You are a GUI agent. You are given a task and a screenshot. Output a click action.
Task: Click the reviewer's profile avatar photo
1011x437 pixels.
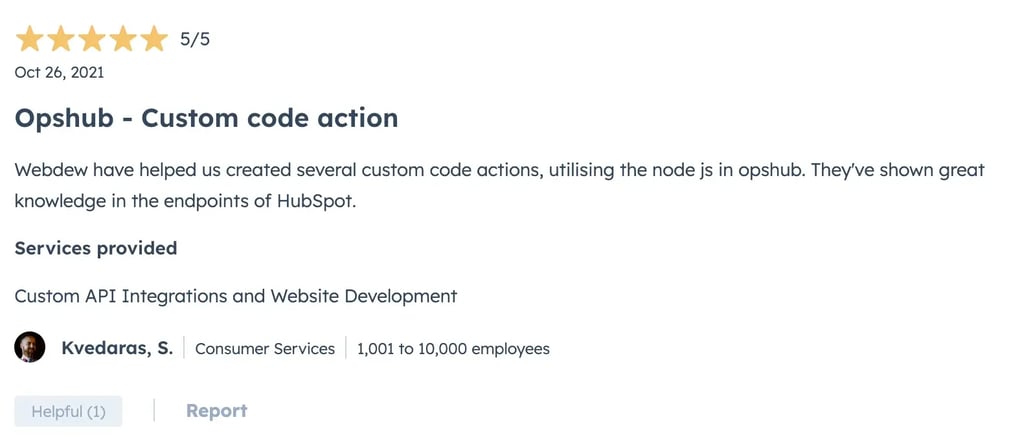pos(30,348)
